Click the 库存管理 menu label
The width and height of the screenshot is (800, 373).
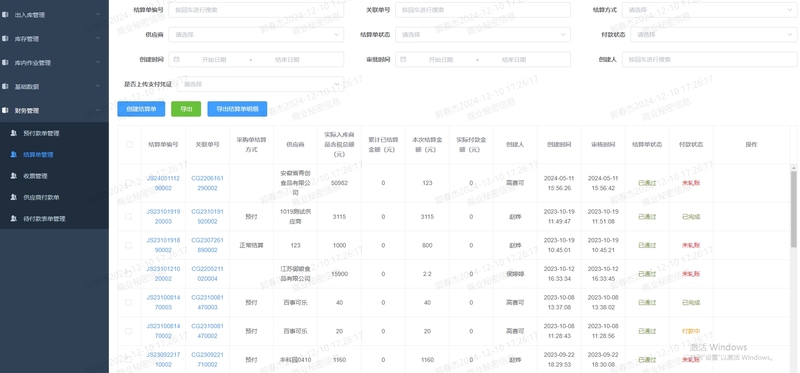(27, 39)
